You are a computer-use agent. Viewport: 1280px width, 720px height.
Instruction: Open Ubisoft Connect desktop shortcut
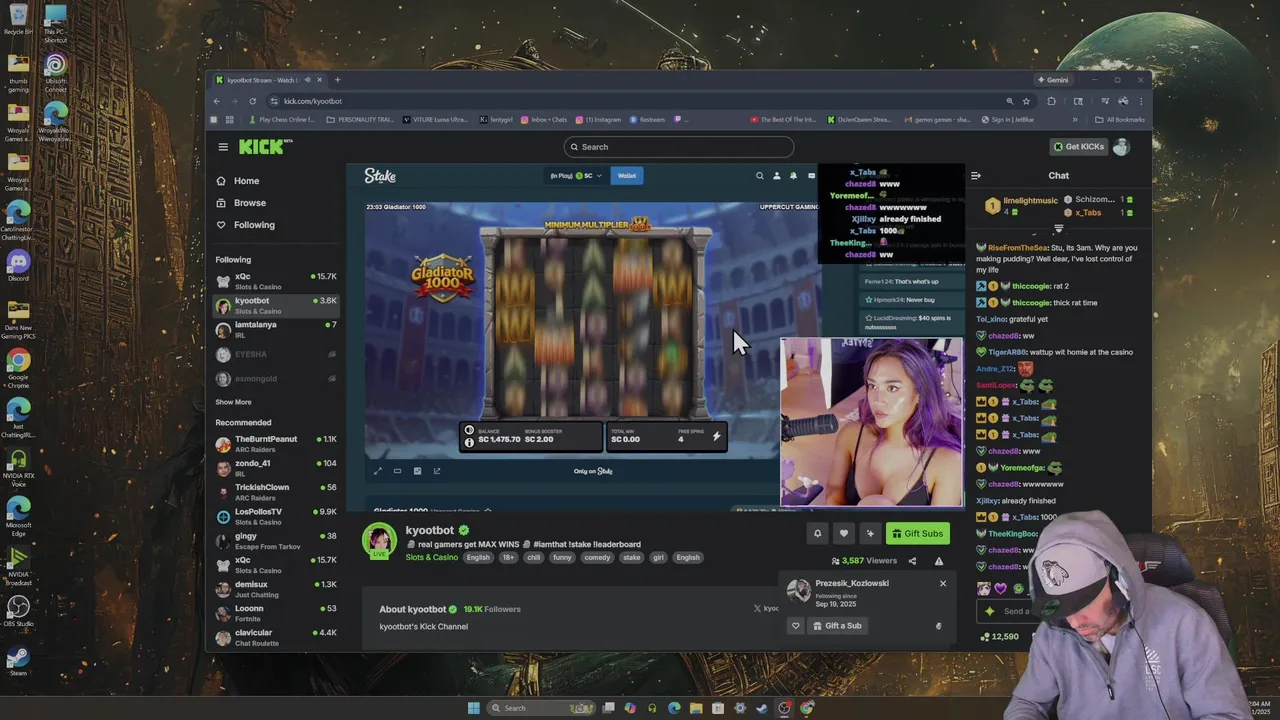55,71
